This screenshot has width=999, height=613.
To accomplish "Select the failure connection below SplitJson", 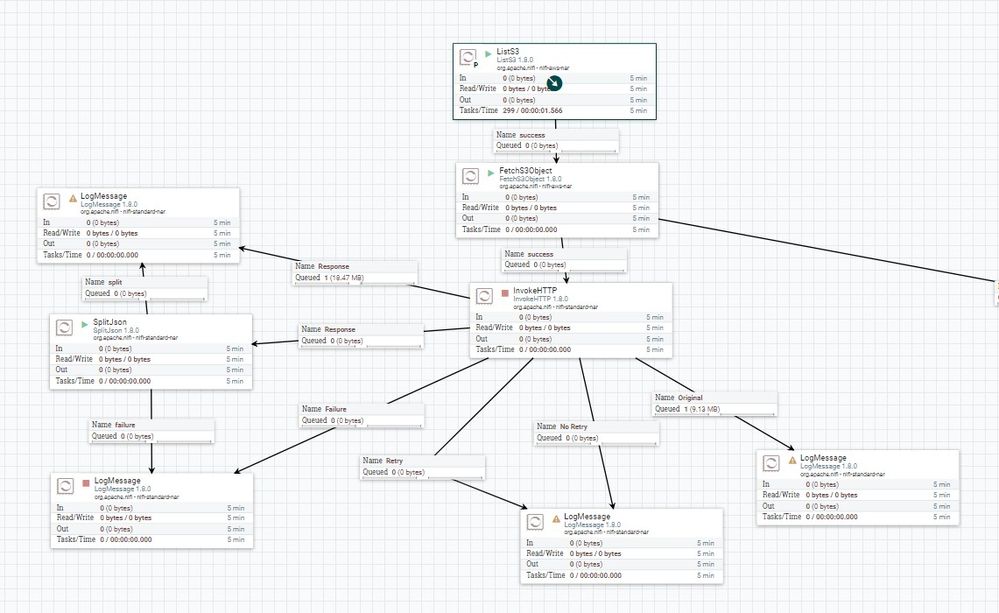I will (151, 431).
